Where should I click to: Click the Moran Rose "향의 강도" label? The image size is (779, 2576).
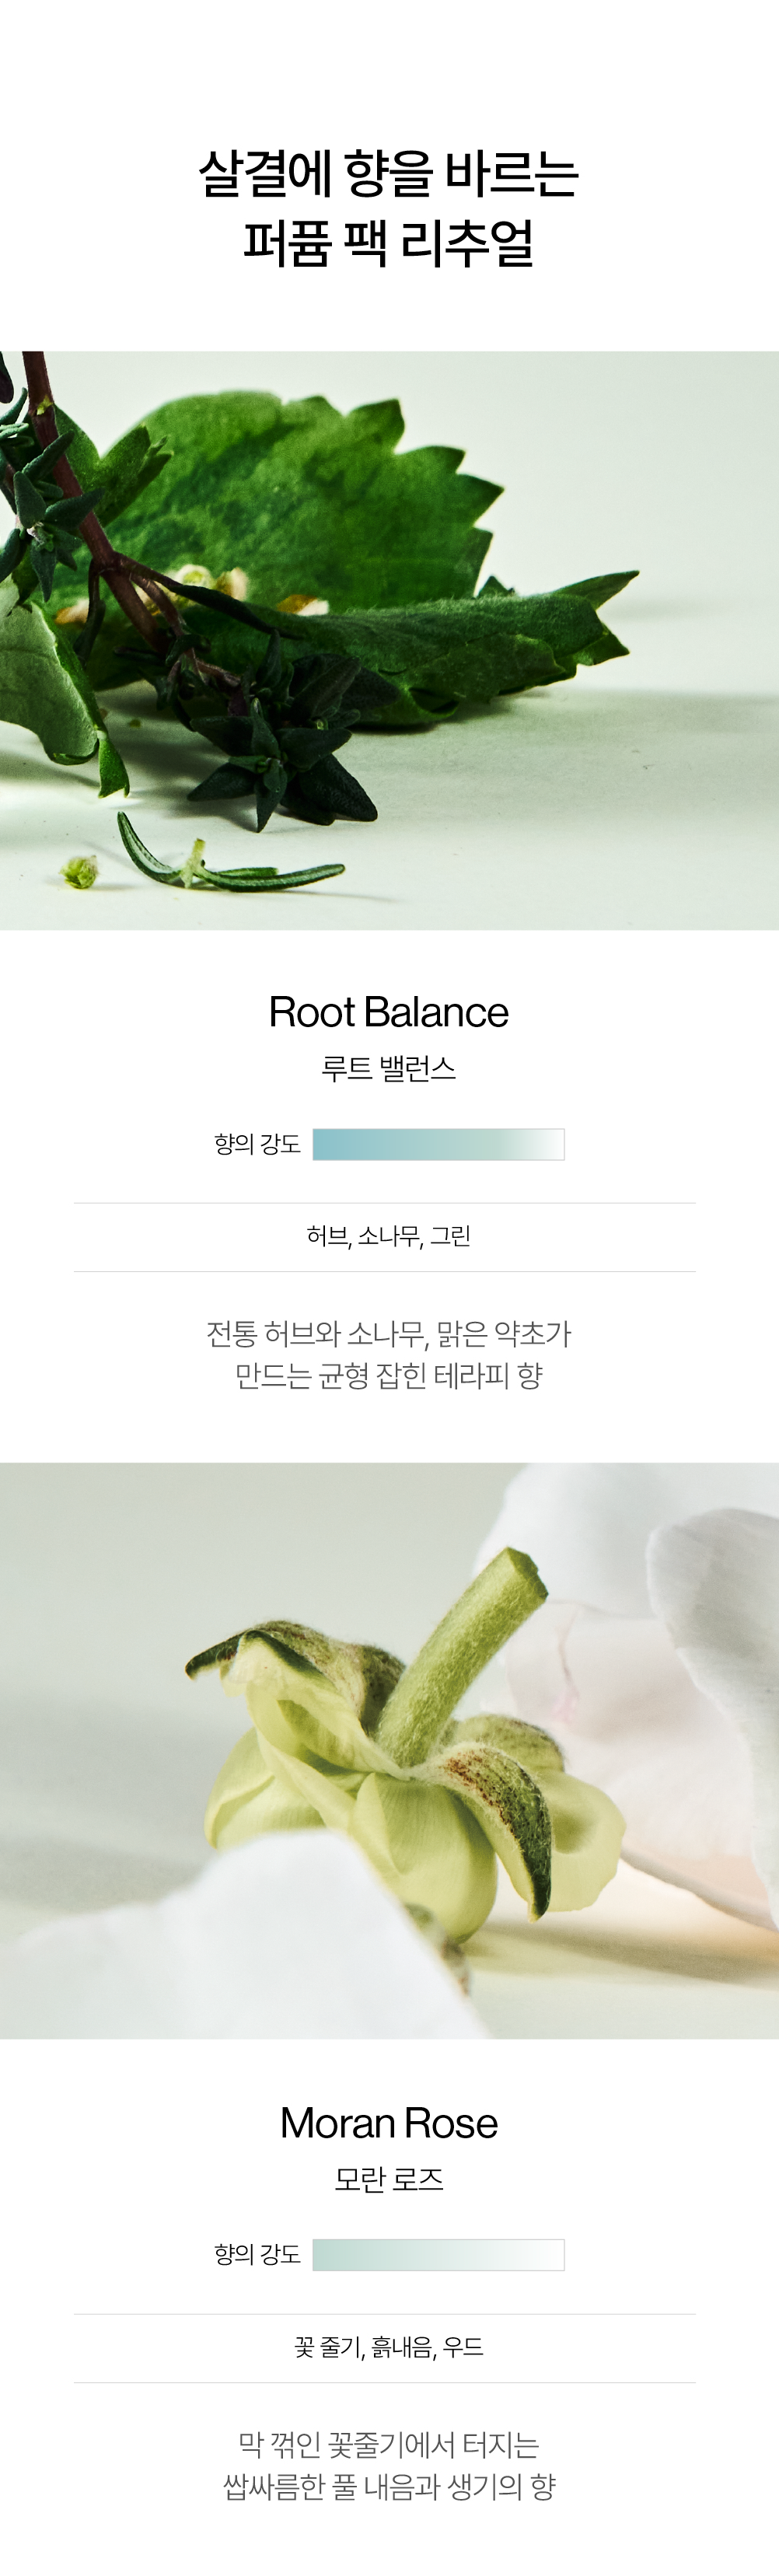click(257, 2255)
